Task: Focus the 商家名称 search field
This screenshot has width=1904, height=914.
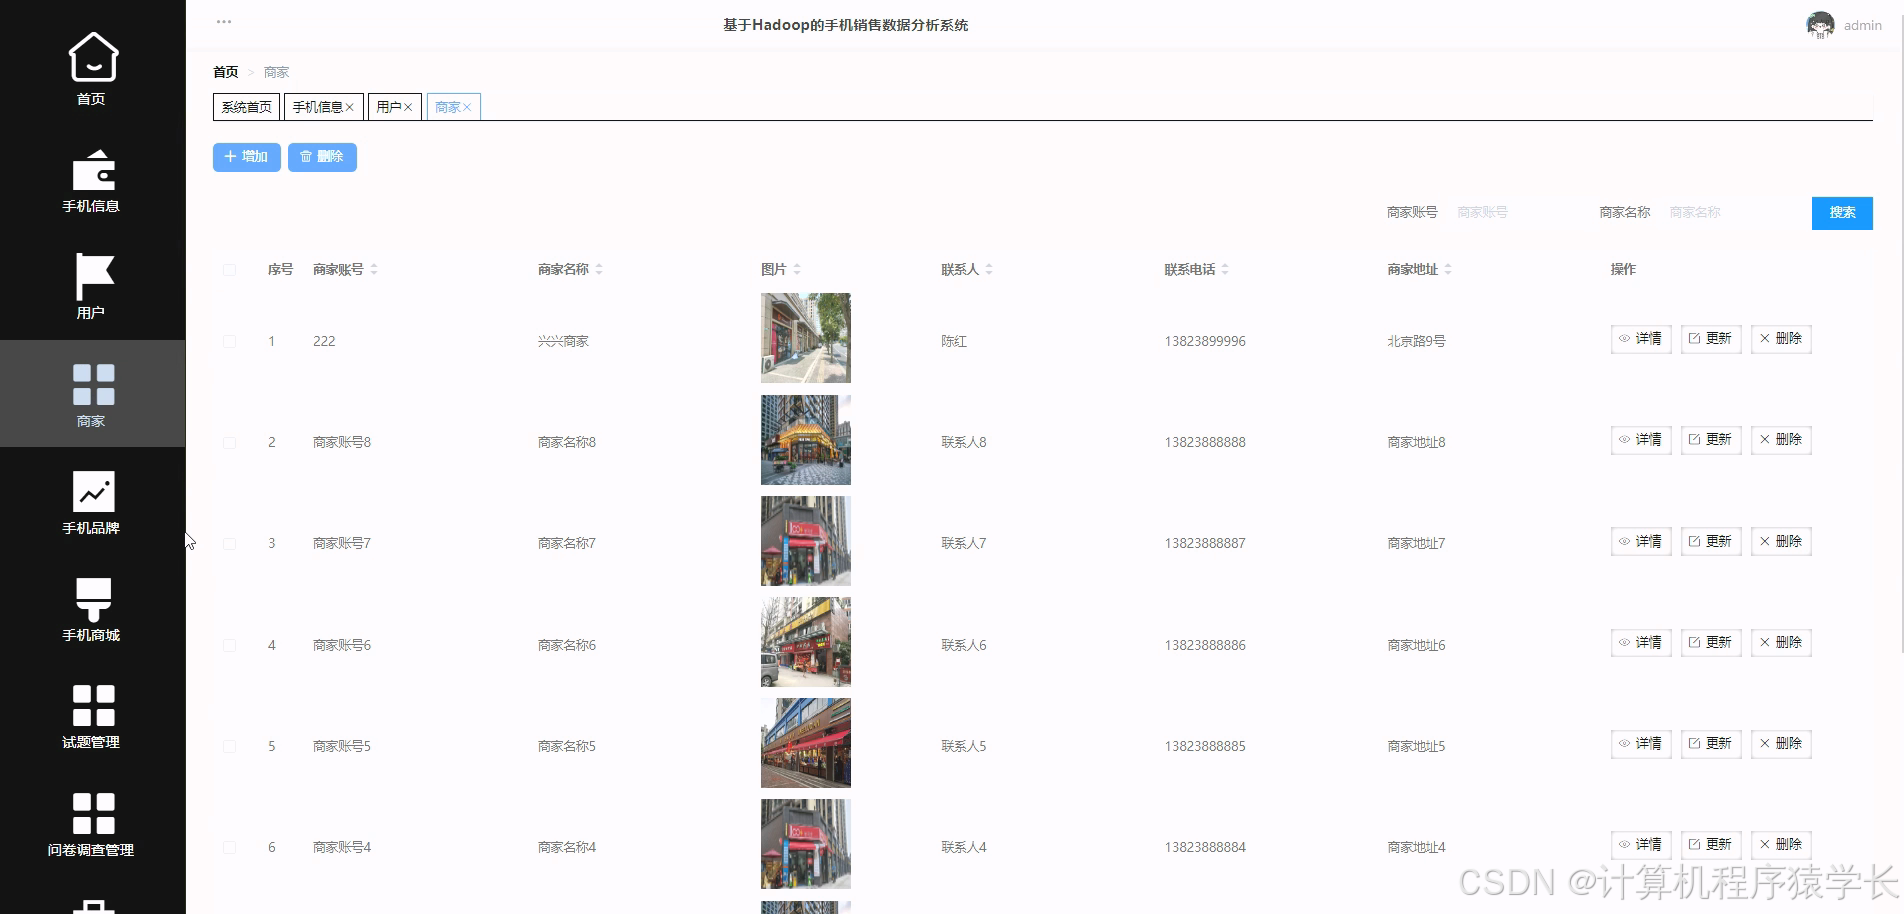Action: [1733, 212]
